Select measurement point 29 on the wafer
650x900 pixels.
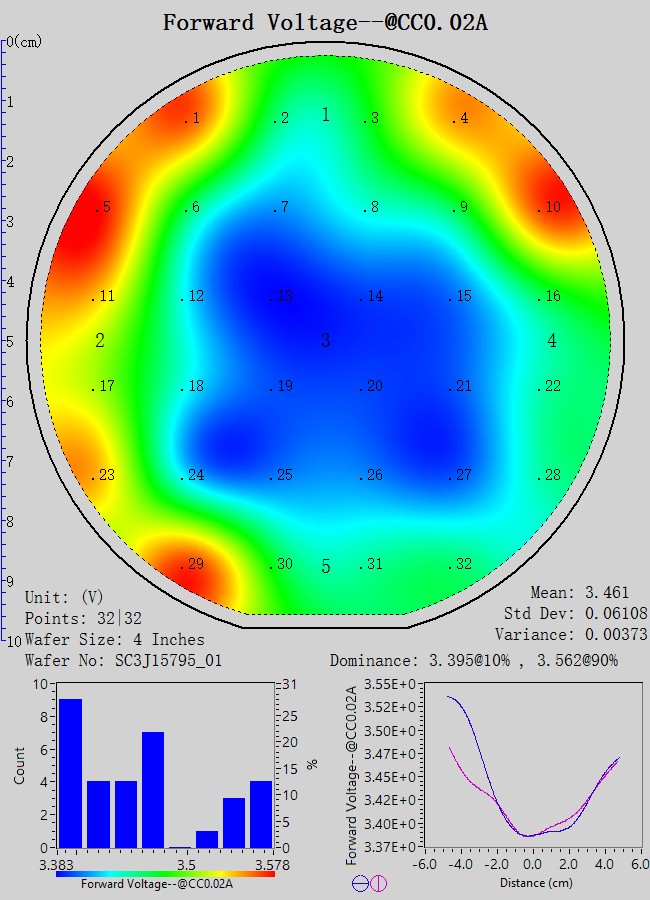[x=191, y=565]
